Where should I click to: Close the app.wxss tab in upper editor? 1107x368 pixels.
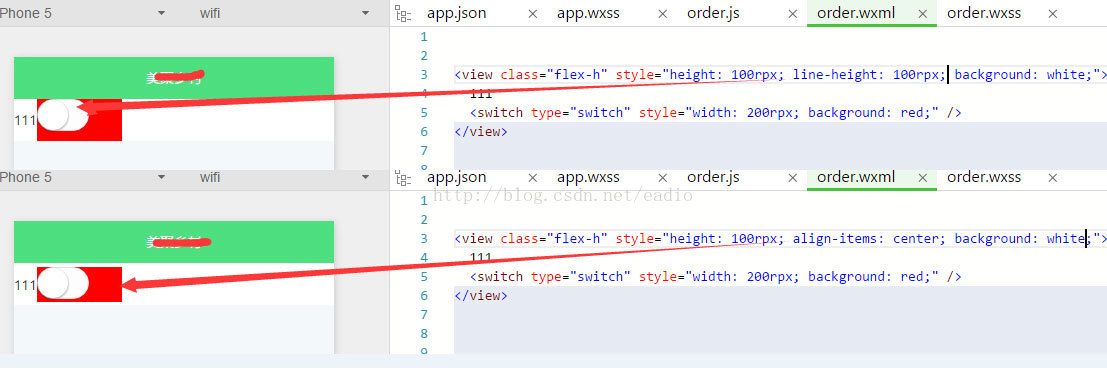coord(663,13)
